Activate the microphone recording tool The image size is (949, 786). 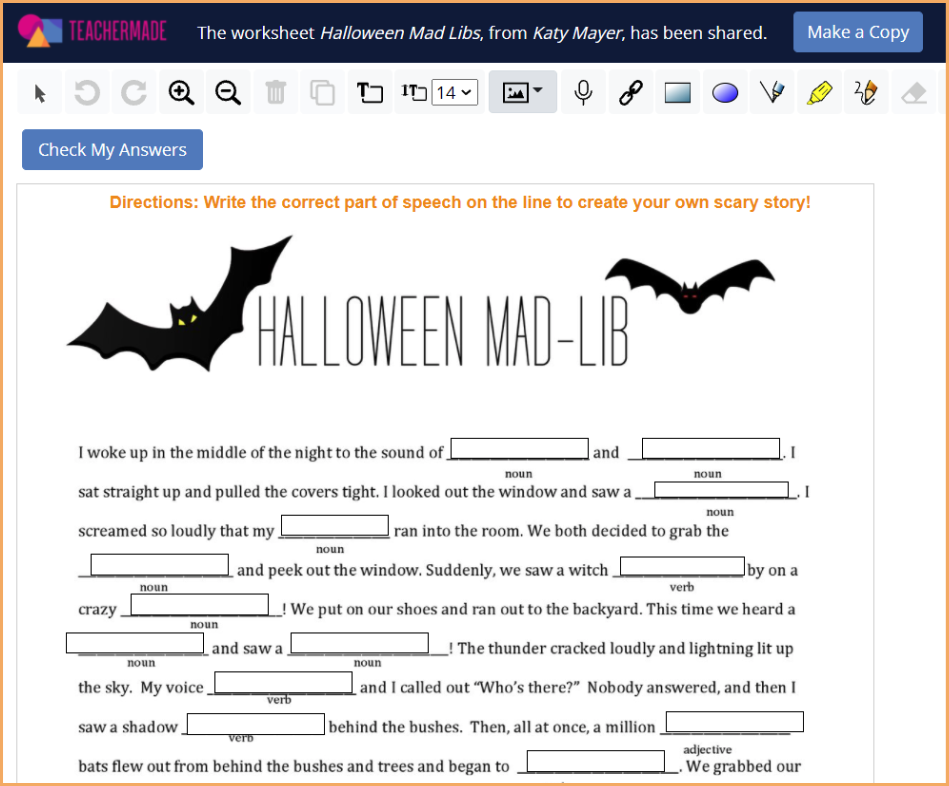583,92
